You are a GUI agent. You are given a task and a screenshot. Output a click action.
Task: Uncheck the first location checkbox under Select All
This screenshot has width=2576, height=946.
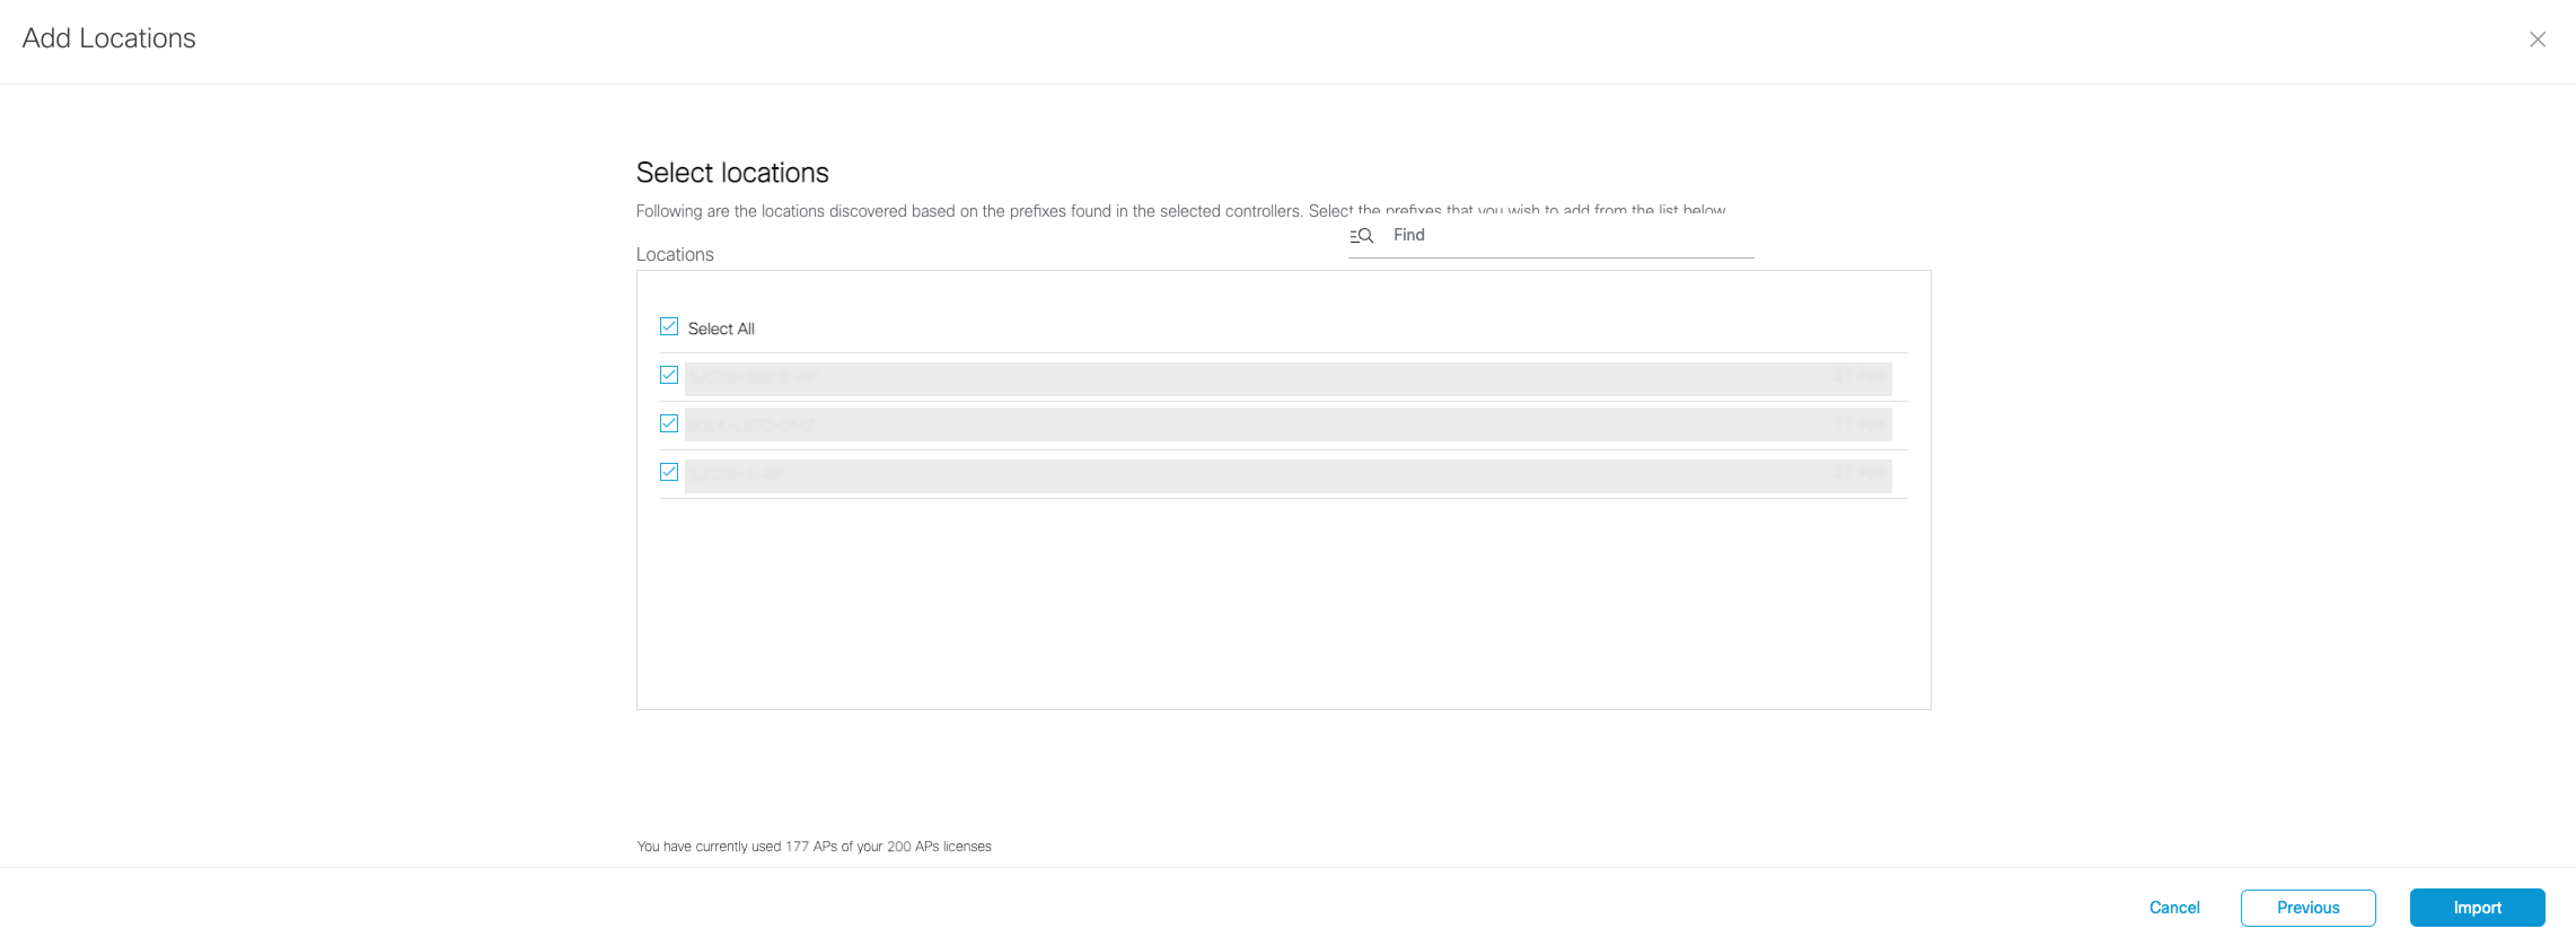pyautogui.click(x=669, y=375)
